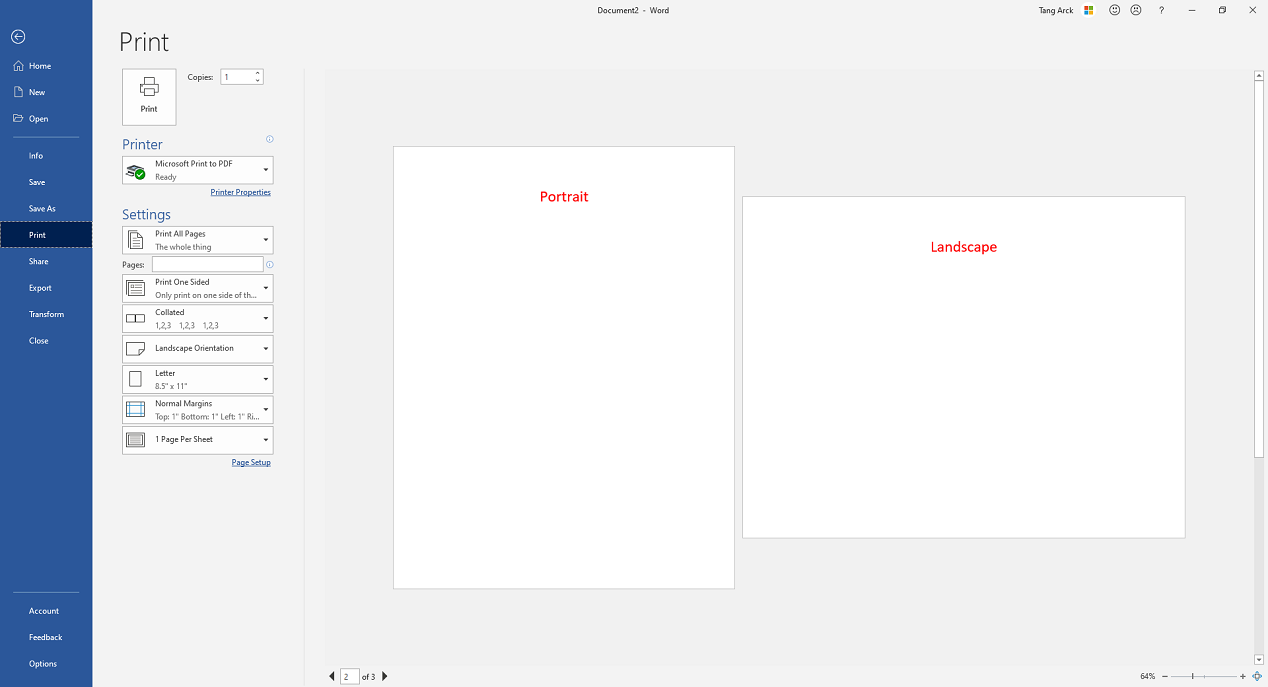This screenshot has height=687, width=1268.
Task: Open Account page
Action: [x=46, y=611]
